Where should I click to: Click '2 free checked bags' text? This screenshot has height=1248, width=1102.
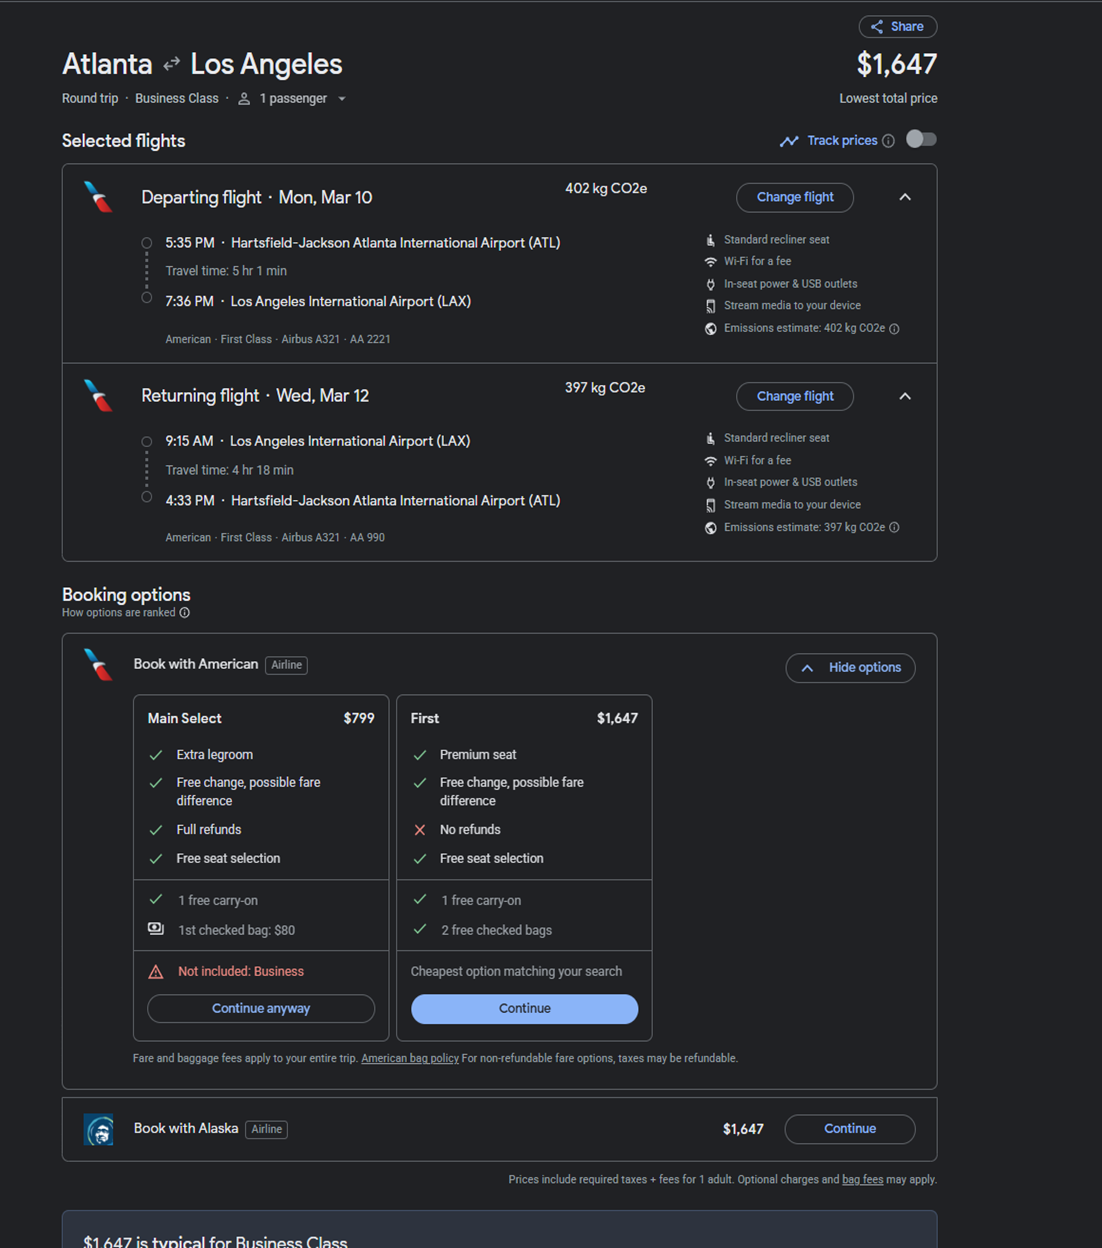point(497,931)
